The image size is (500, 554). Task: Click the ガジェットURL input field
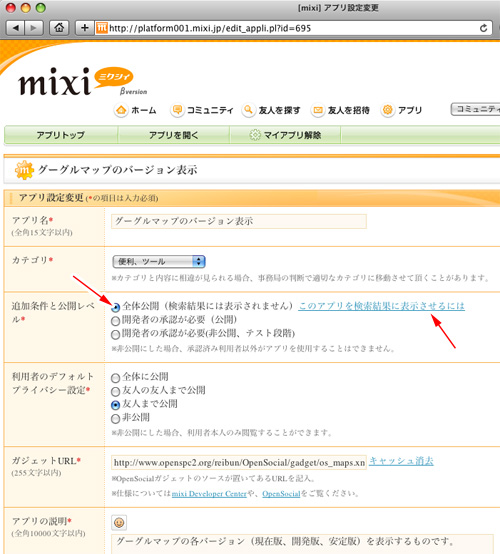click(239, 462)
